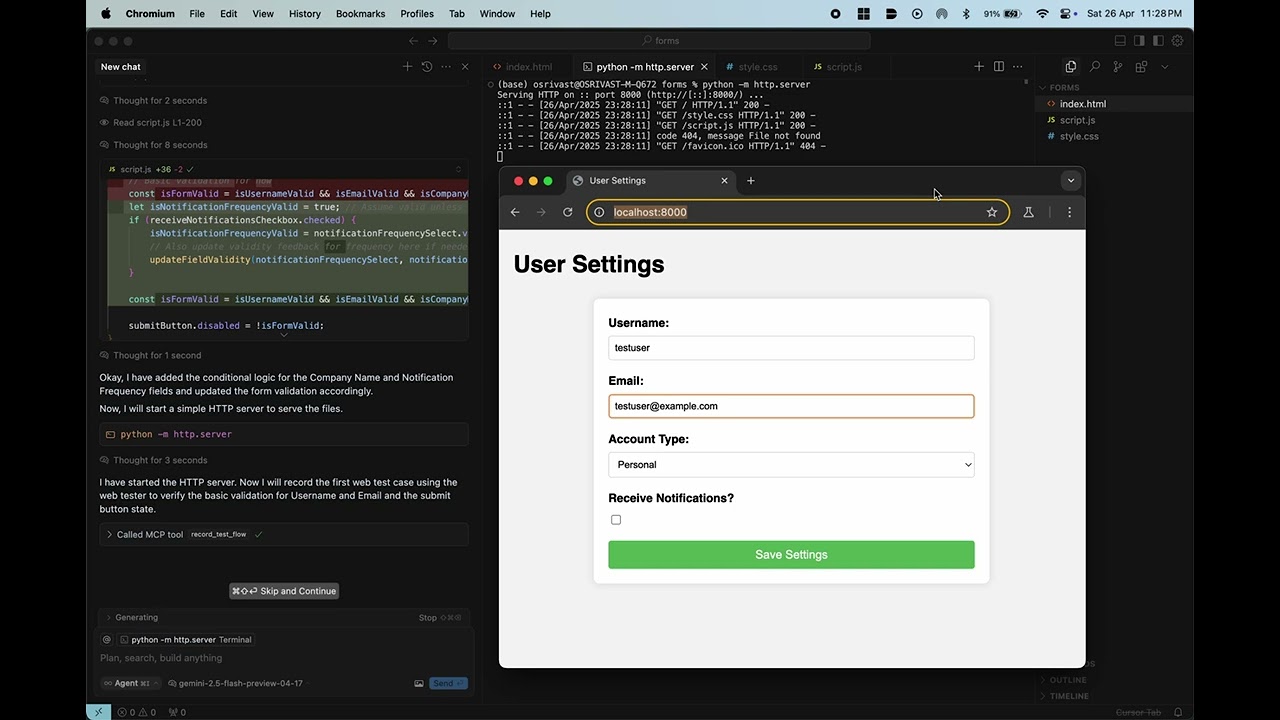Viewport: 1280px width, 720px height.
Task: Click the Username field containing testuser
Action: 791,348
